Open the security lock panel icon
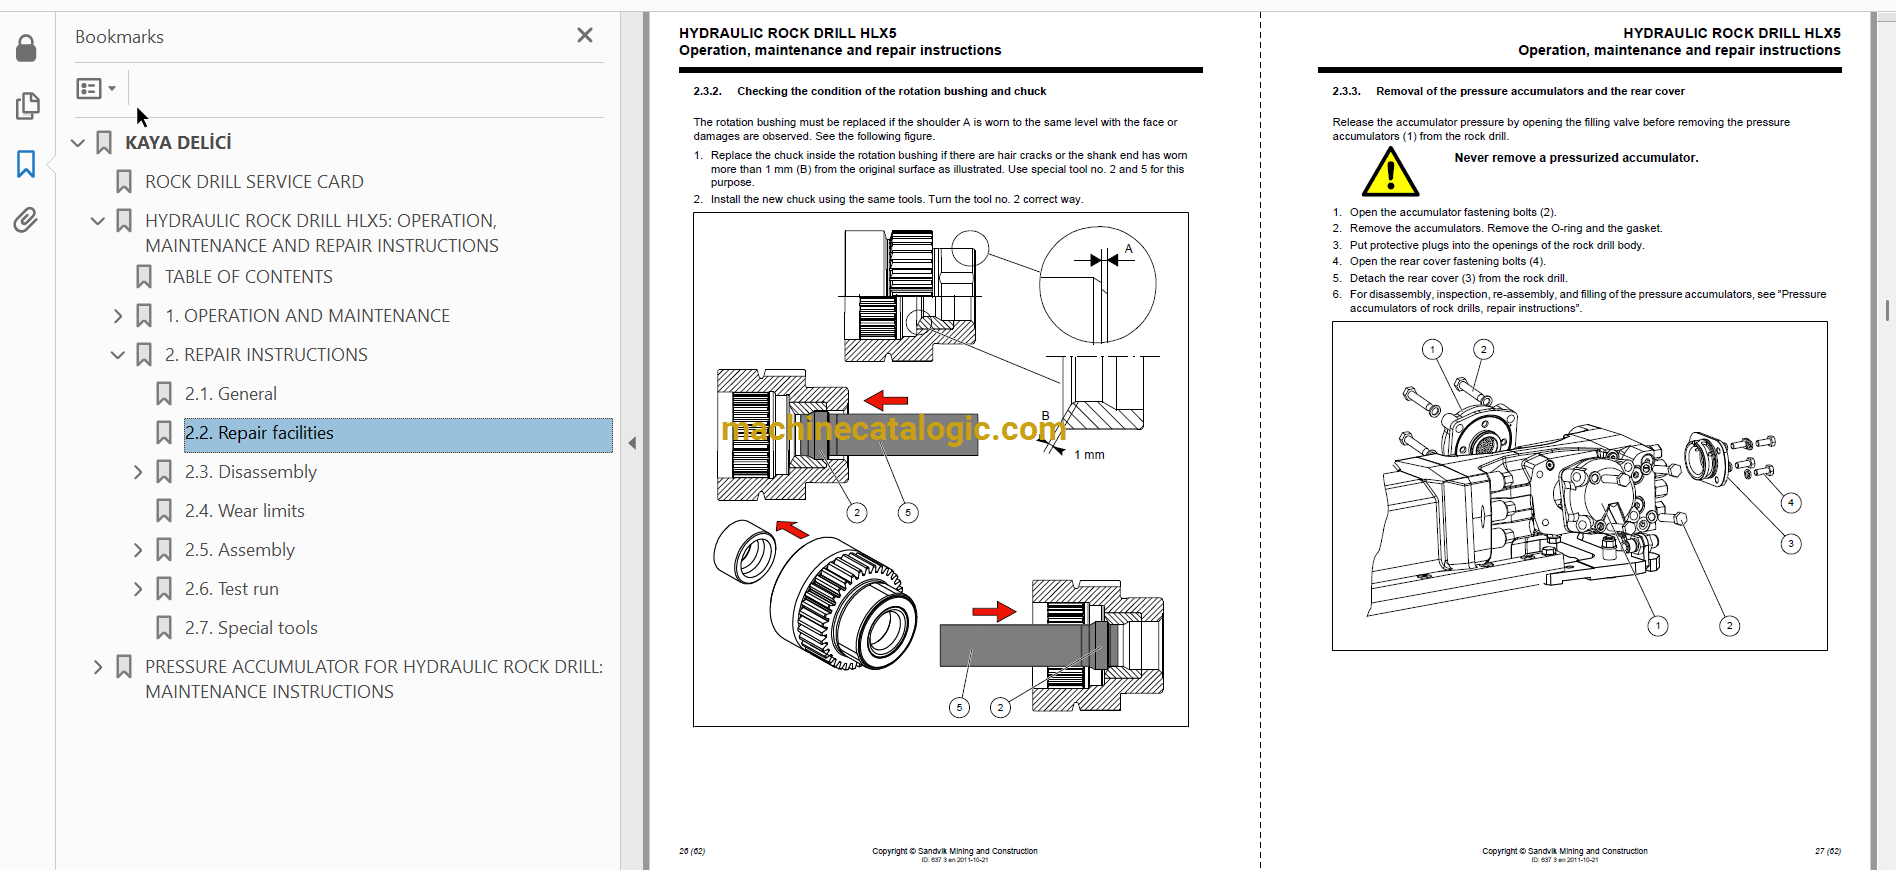This screenshot has height=870, width=1896. [26, 48]
